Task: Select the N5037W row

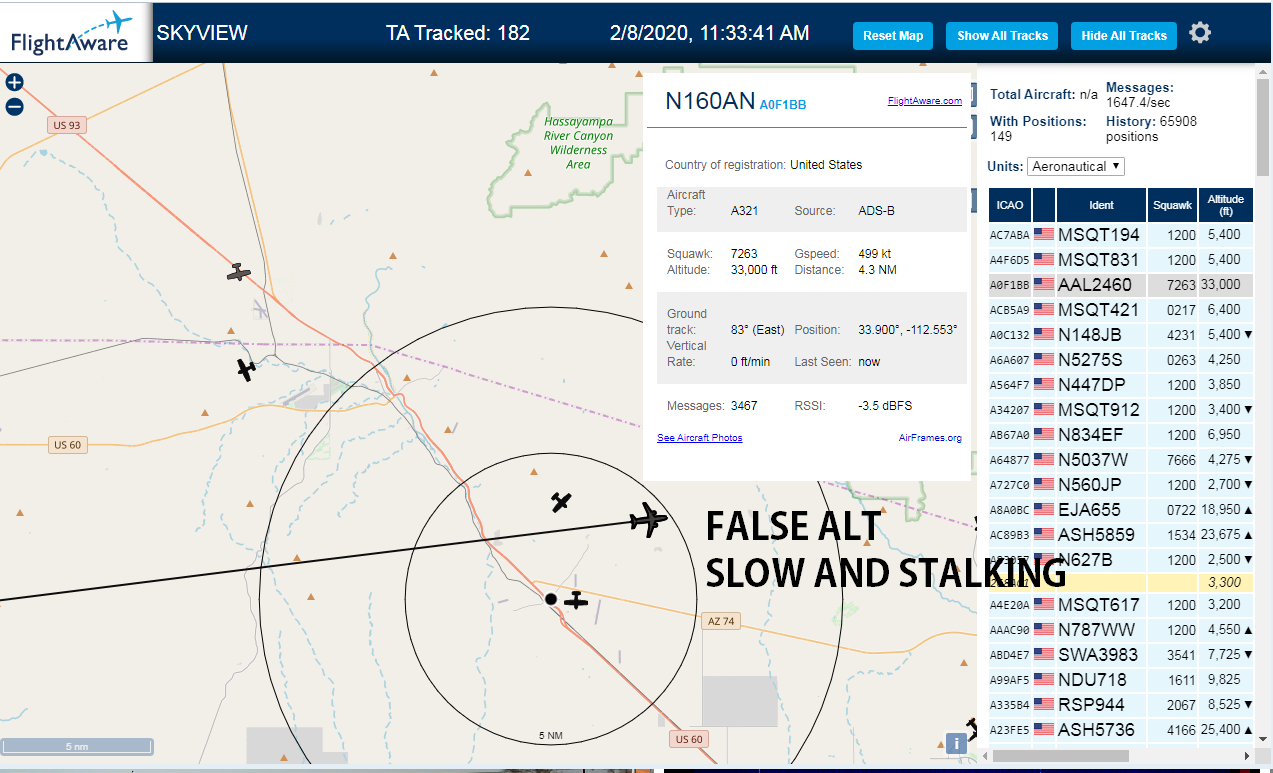Action: point(1121,460)
